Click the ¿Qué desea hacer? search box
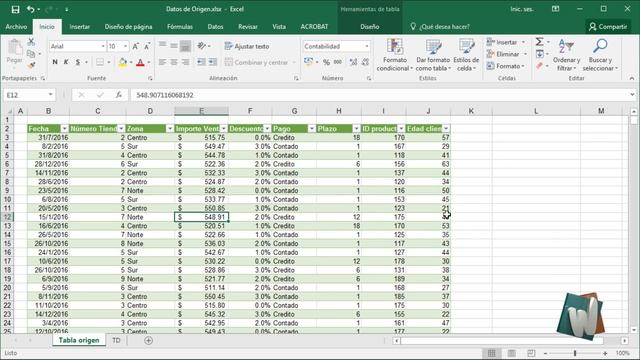Image resolution: width=640 pixels, height=360 pixels. pos(440,27)
